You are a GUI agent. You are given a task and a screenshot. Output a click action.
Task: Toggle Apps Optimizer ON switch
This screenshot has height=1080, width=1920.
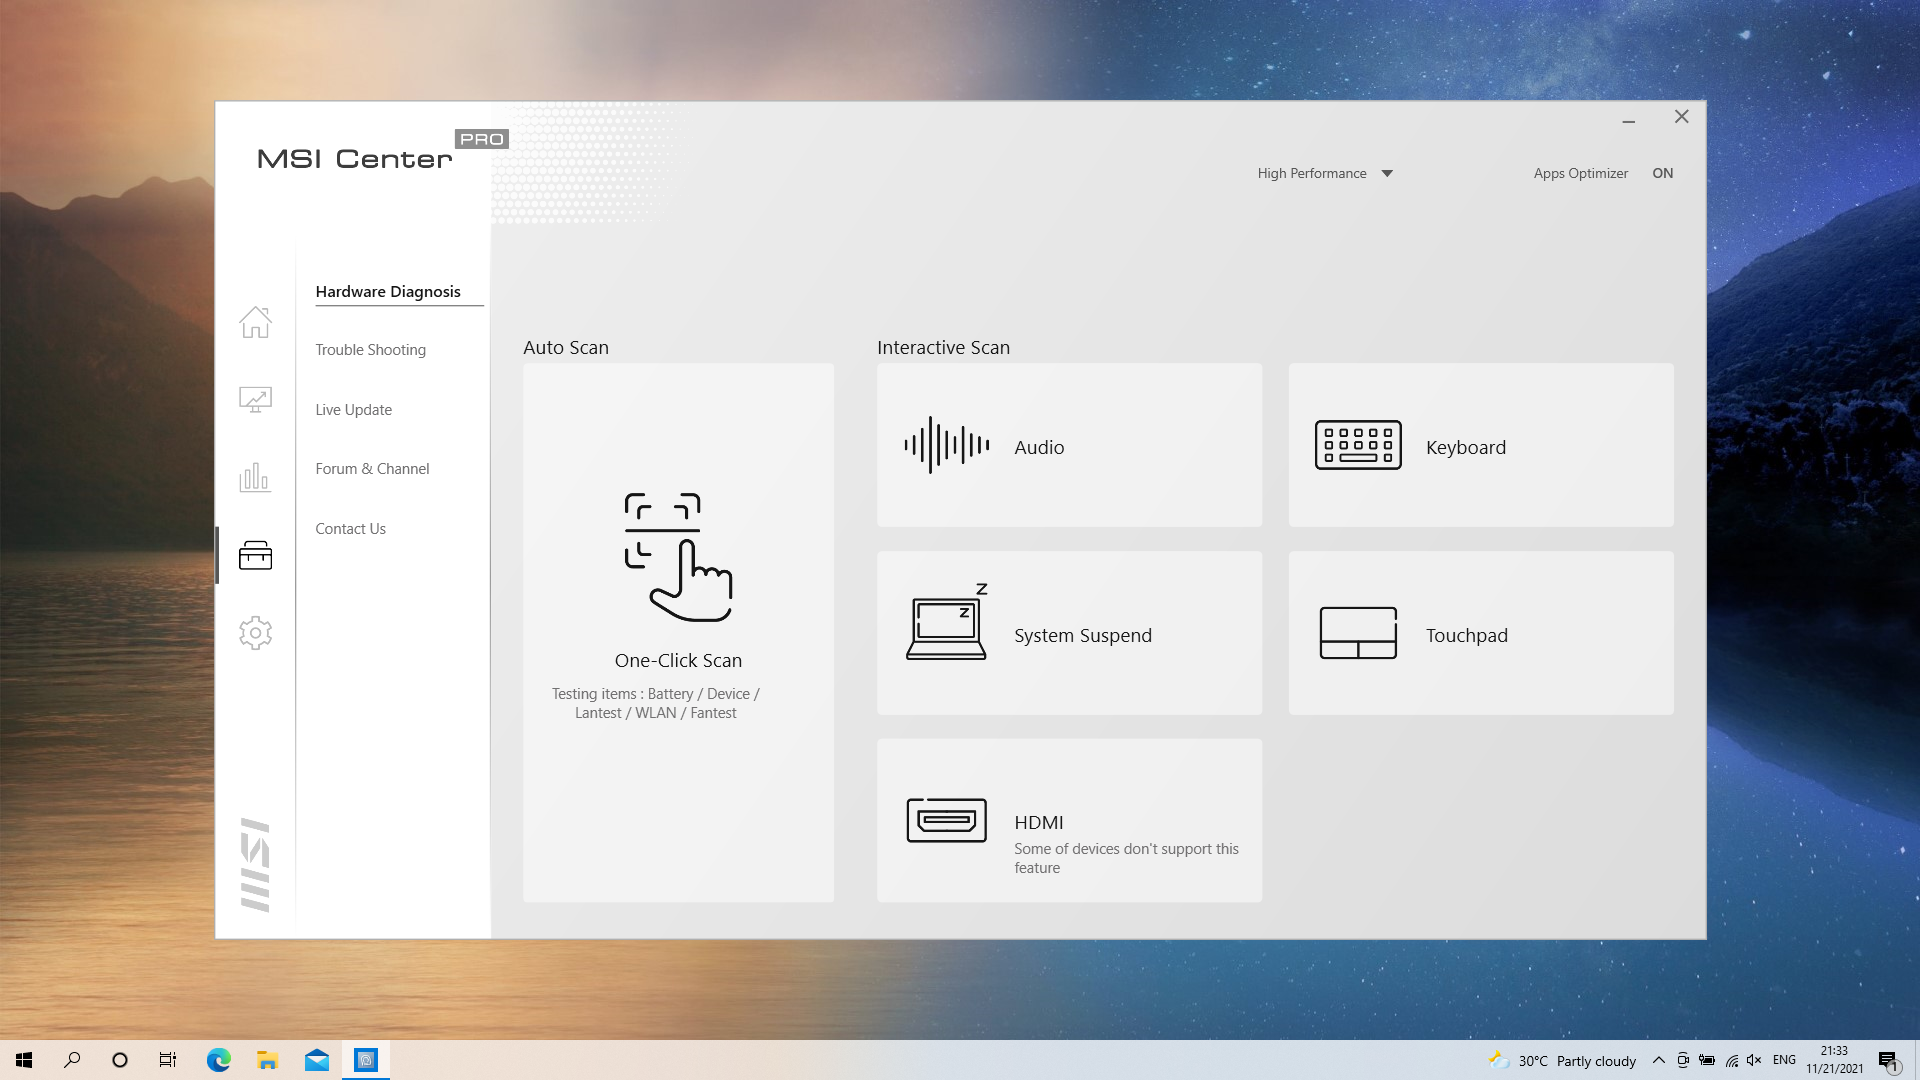click(1662, 173)
